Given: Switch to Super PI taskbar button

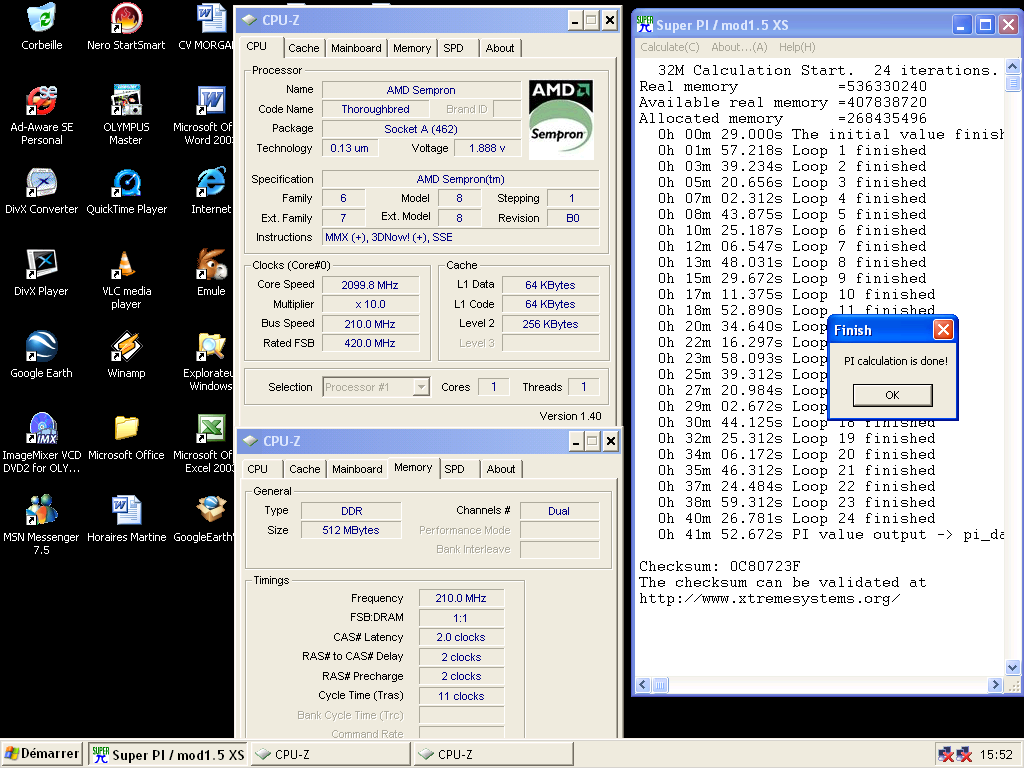Looking at the screenshot, I should tap(168, 755).
